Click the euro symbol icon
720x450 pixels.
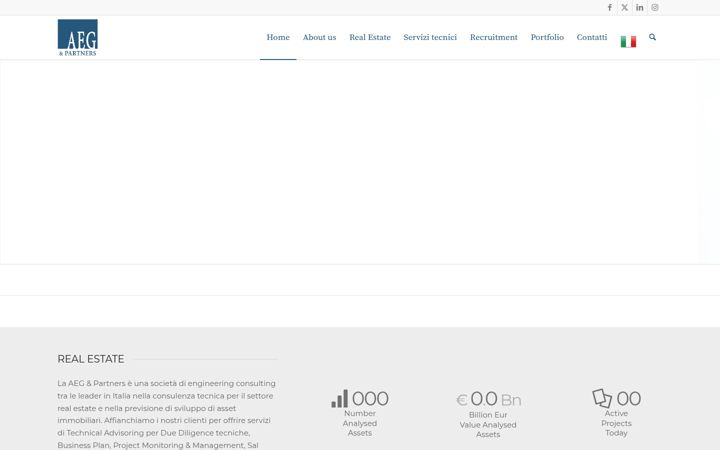461,400
